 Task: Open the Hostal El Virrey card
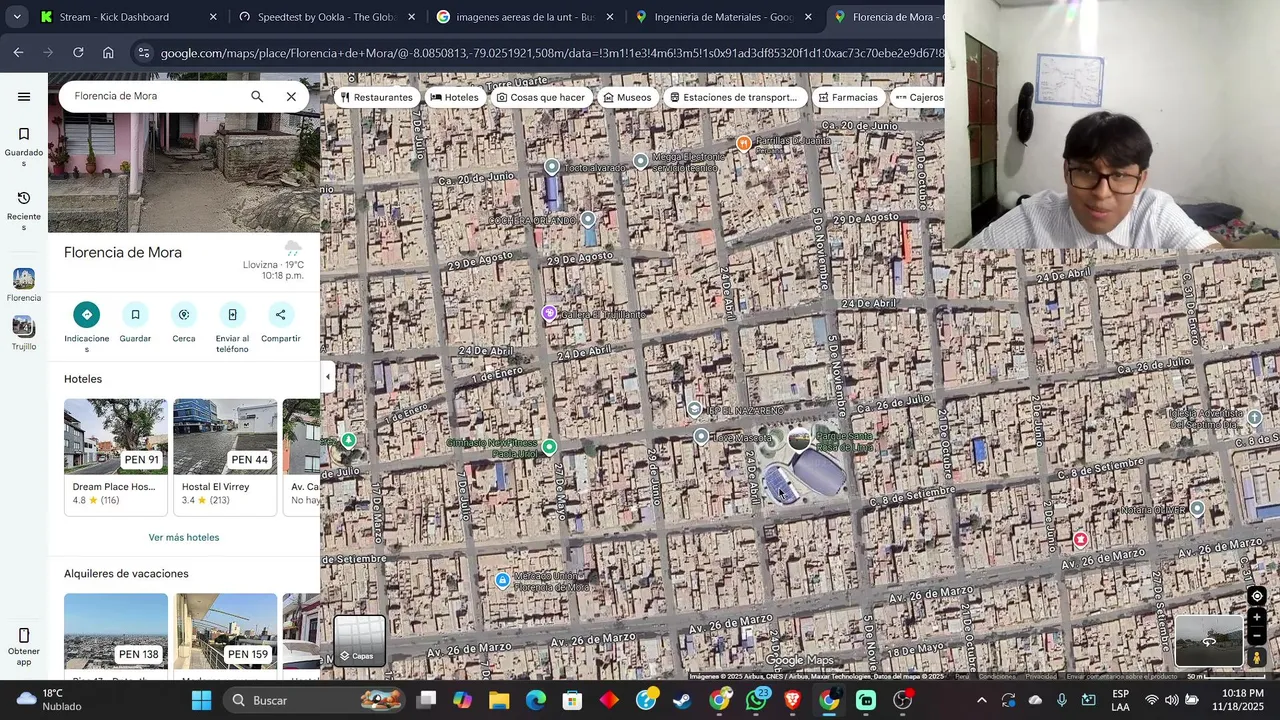pos(225,457)
